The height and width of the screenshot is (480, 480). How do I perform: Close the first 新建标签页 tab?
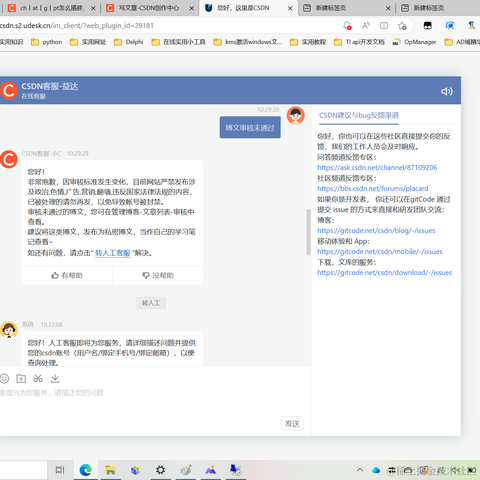[x=388, y=8]
